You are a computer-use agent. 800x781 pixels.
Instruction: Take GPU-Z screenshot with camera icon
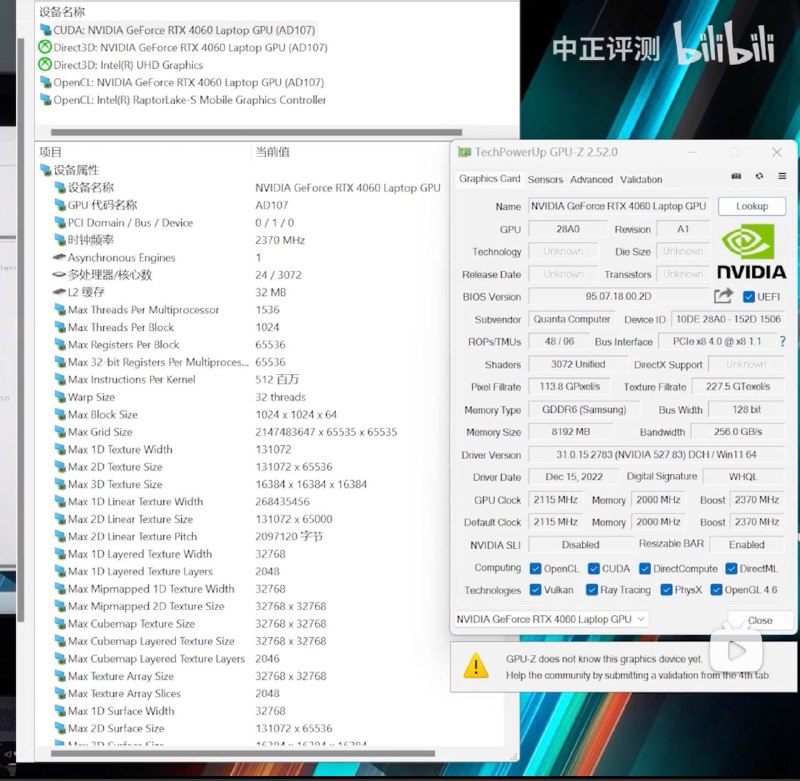736,176
